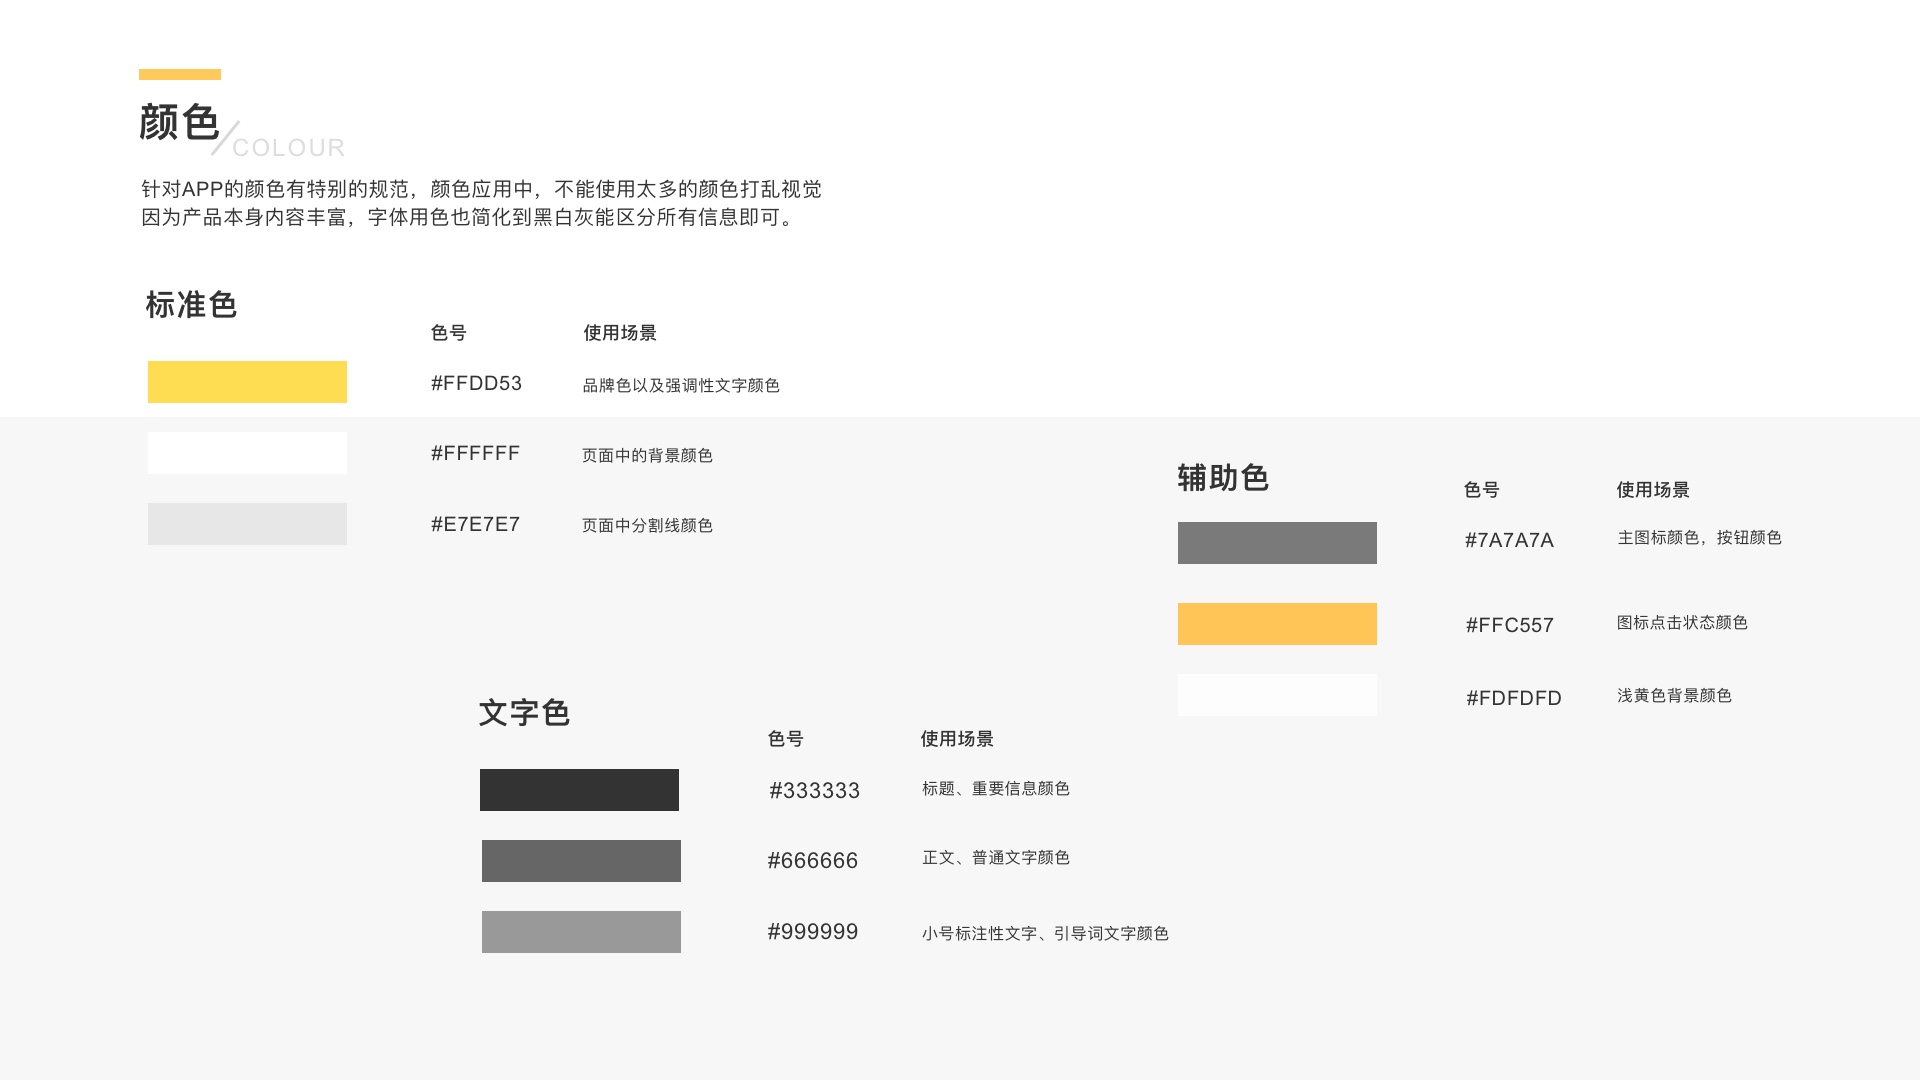Viewport: 1920px width, 1080px height.
Task: Click the #7A7A7A hex code text
Action: tap(1509, 541)
